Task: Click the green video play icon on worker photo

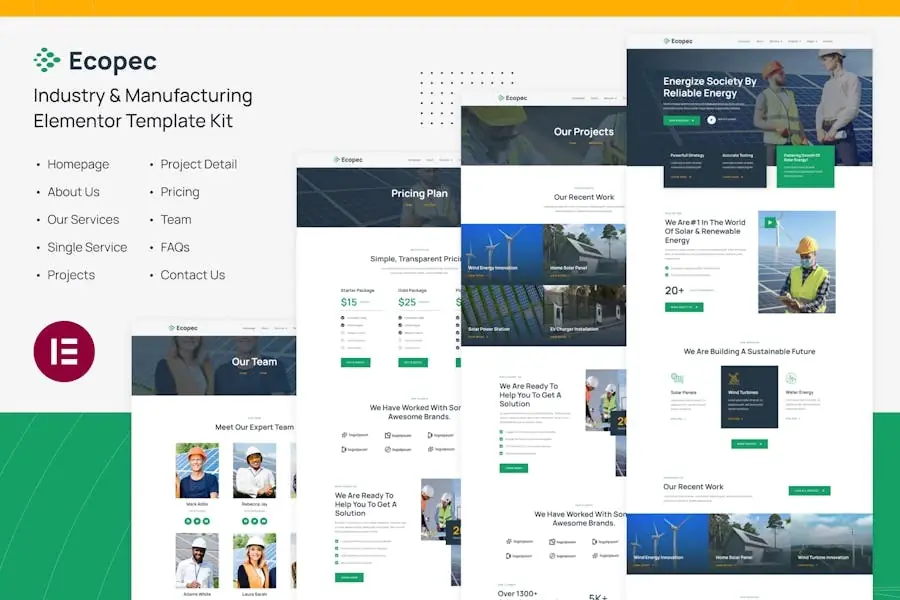Action: (769, 223)
